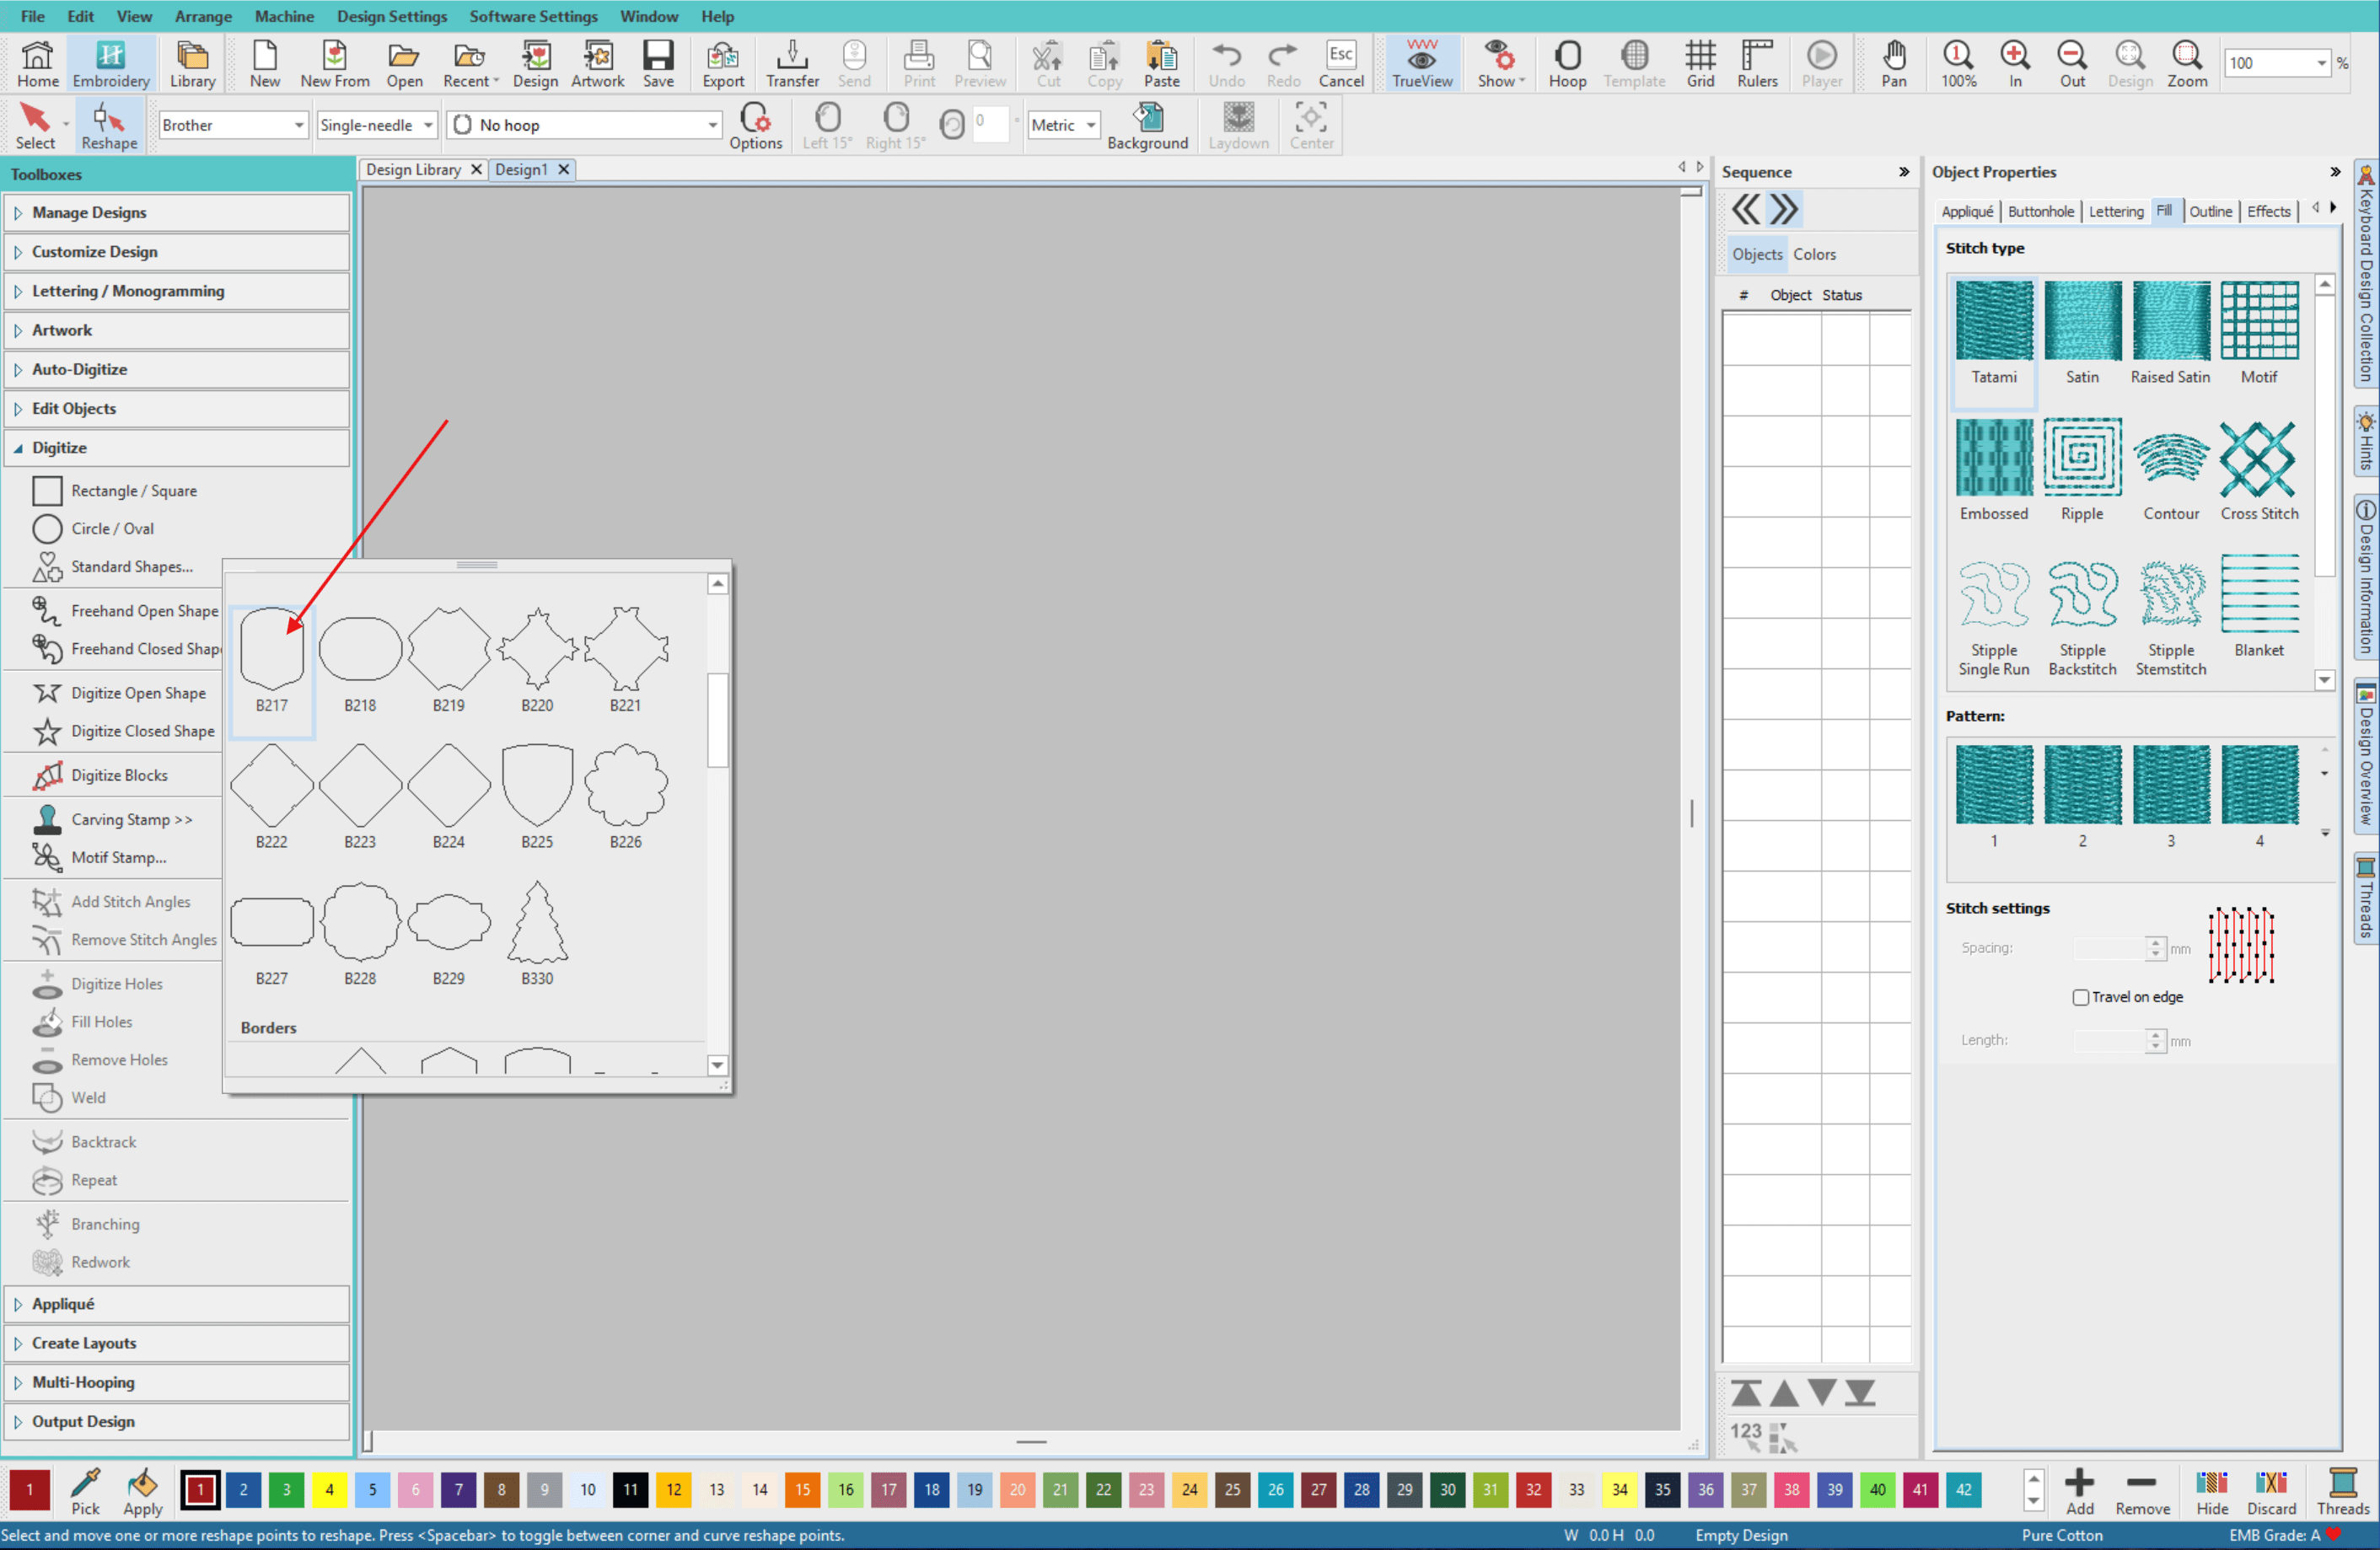Image resolution: width=2380 pixels, height=1550 pixels.
Task: Open the Brother machine dropdown
Action: (x=232, y=125)
